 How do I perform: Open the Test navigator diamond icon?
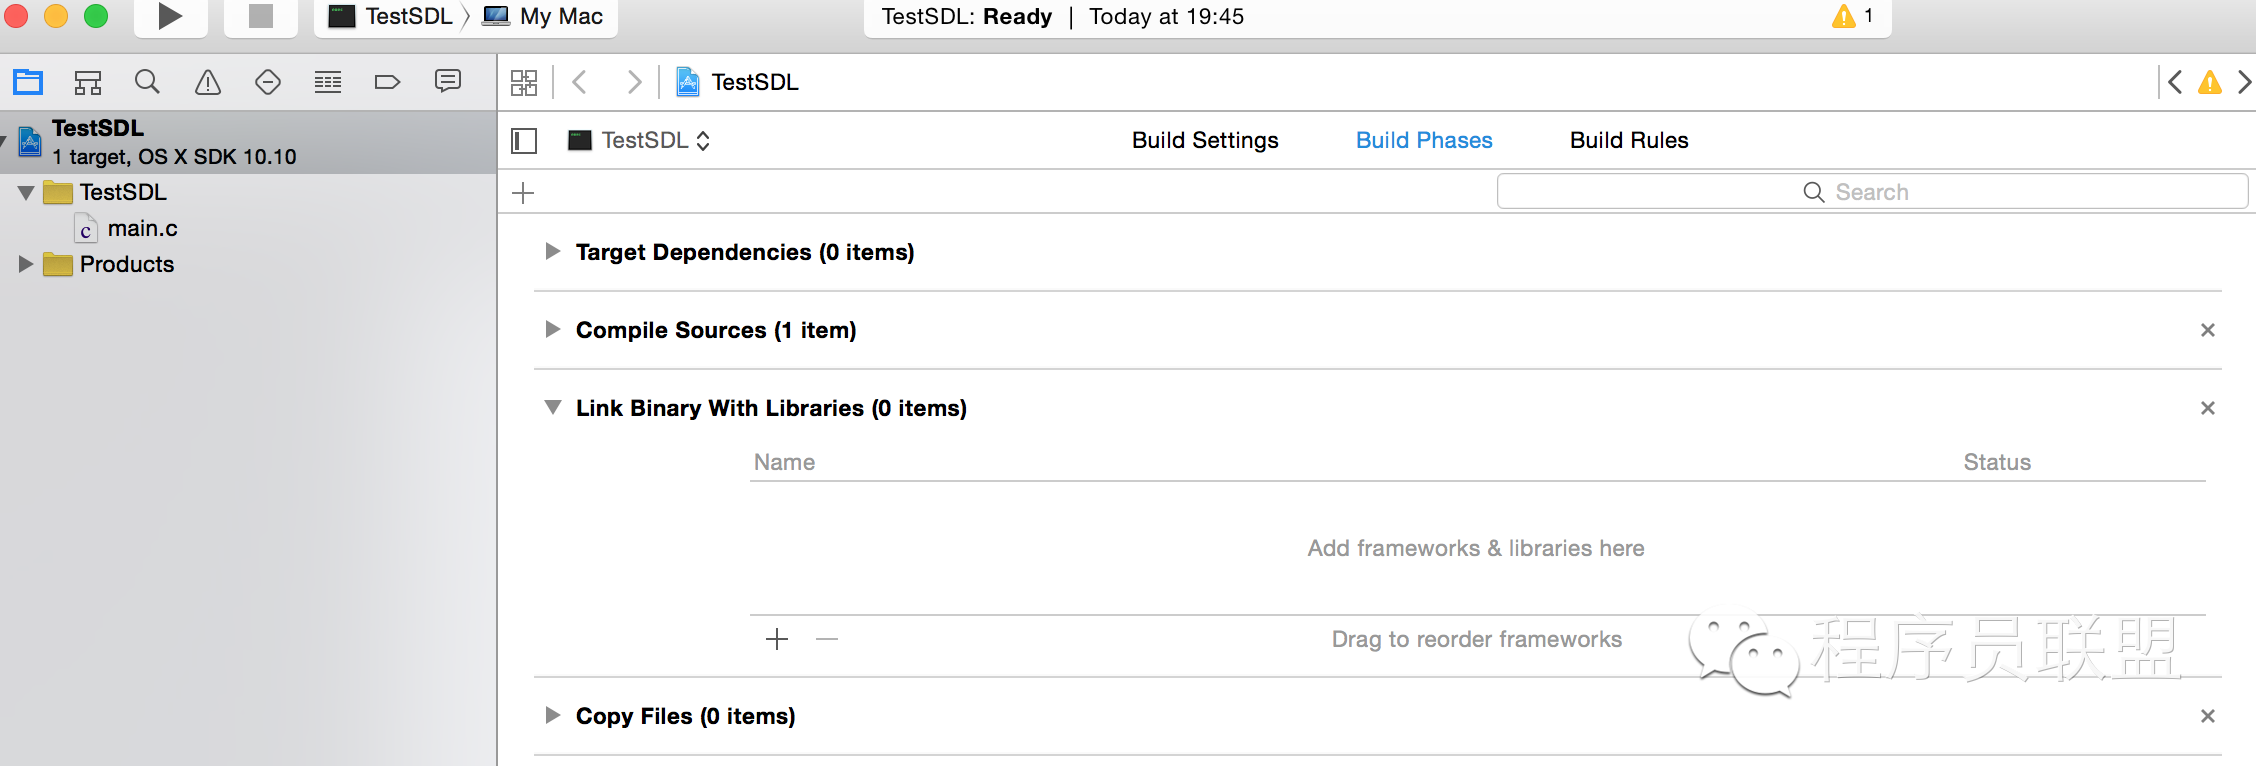[x=268, y=82]
